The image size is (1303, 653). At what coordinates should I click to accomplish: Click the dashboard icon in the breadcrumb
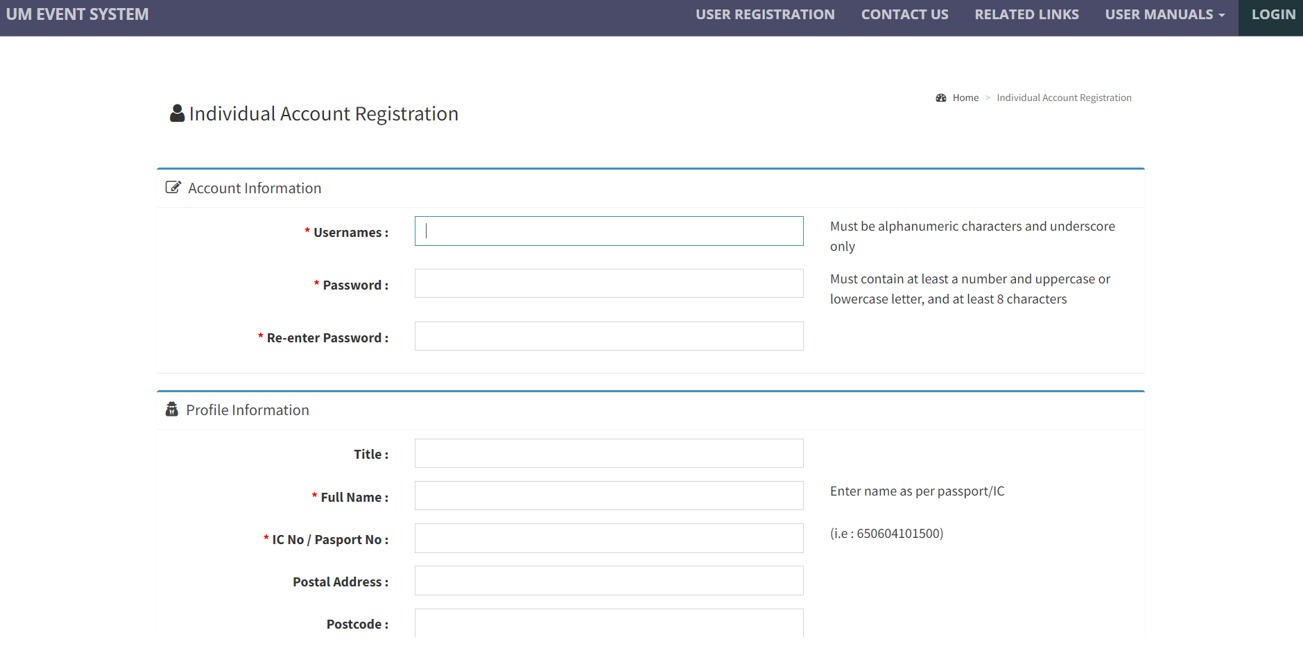tap(941, 98)
